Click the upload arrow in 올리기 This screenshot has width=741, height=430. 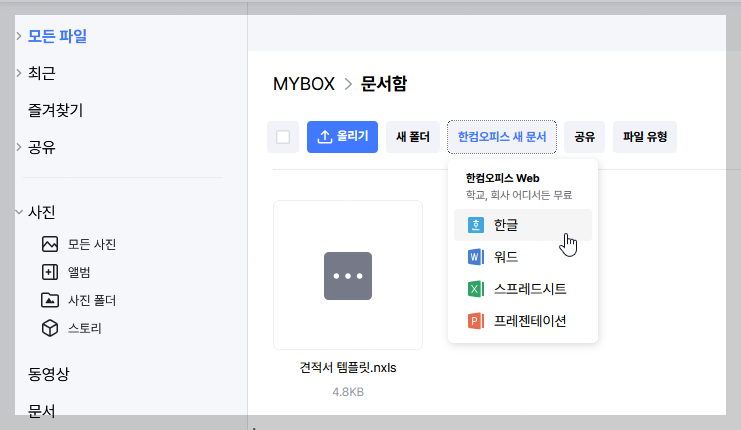(x=325, y=137)
